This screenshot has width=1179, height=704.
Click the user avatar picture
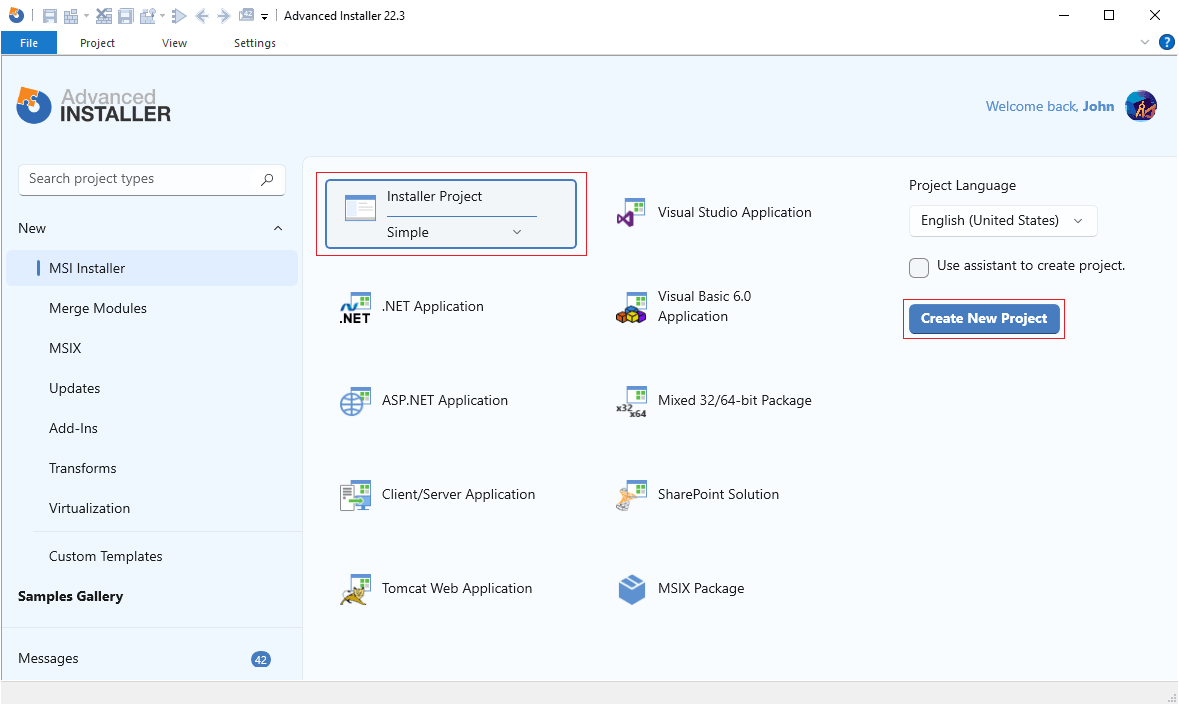pos(1141,106)
